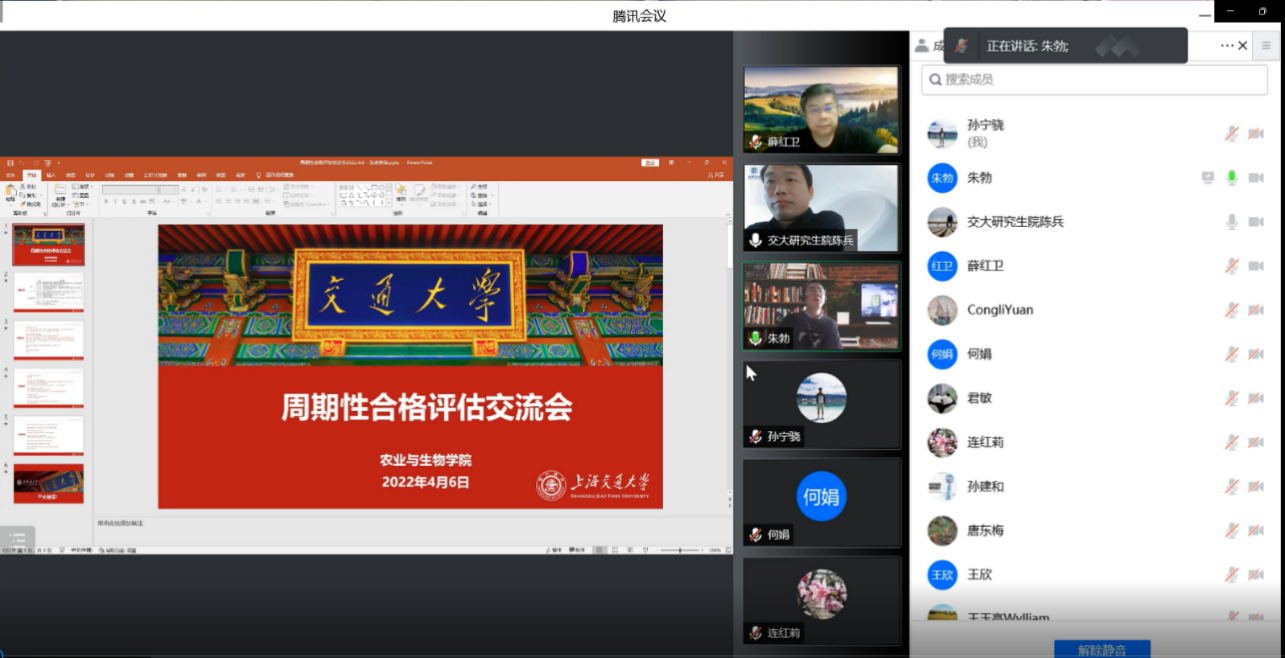
Task: Click the shapes gallery in PowerPoint ribbon
Action: coord(363,194)
